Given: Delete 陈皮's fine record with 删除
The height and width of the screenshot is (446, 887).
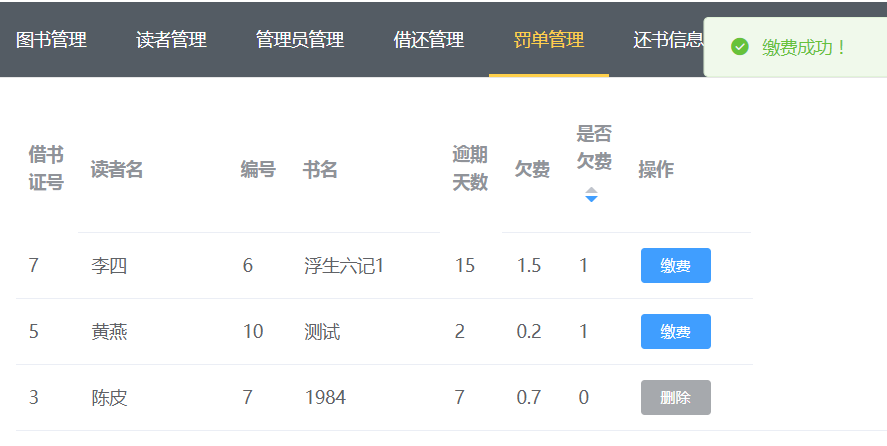Looking at the screenshot, I should tap(675, 398).
